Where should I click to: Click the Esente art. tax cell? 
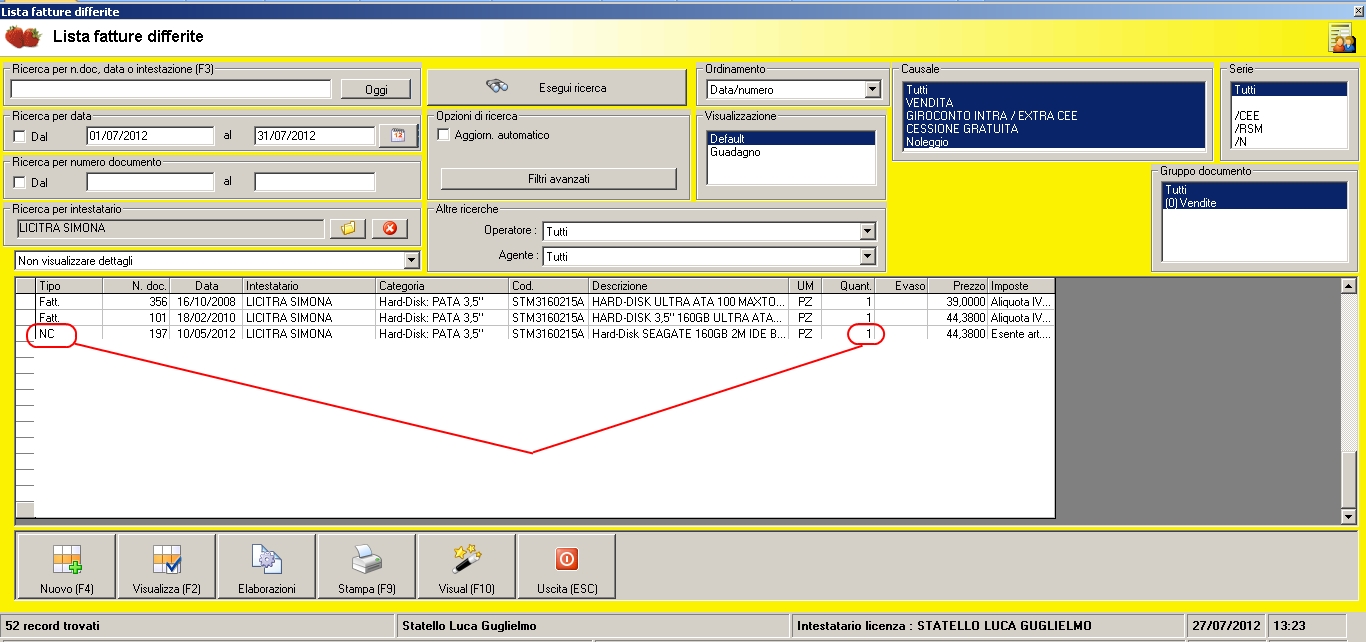point(1022,333)
